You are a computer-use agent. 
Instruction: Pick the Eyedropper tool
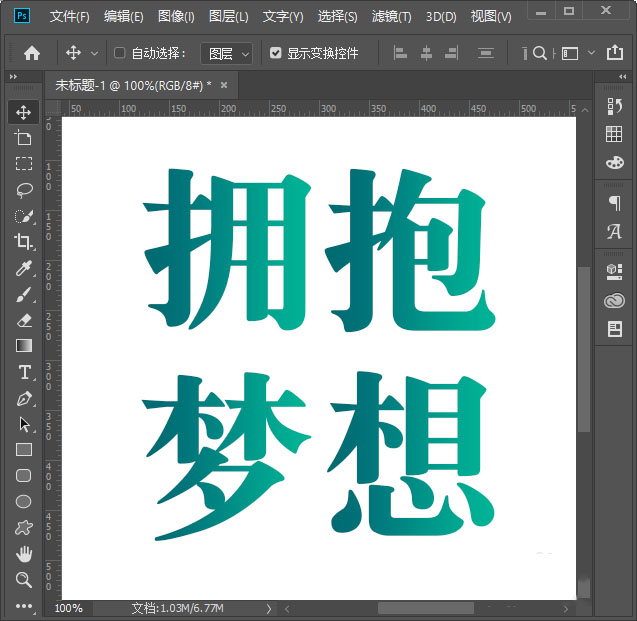[24, 268]
